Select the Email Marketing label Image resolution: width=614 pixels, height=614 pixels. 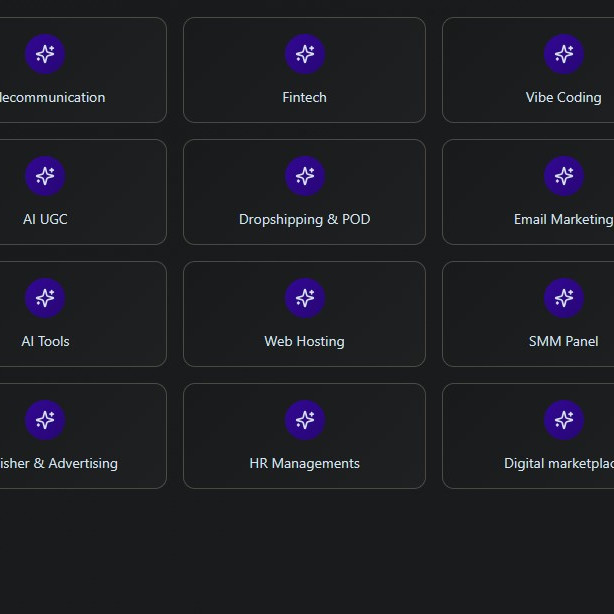[563, 220]
